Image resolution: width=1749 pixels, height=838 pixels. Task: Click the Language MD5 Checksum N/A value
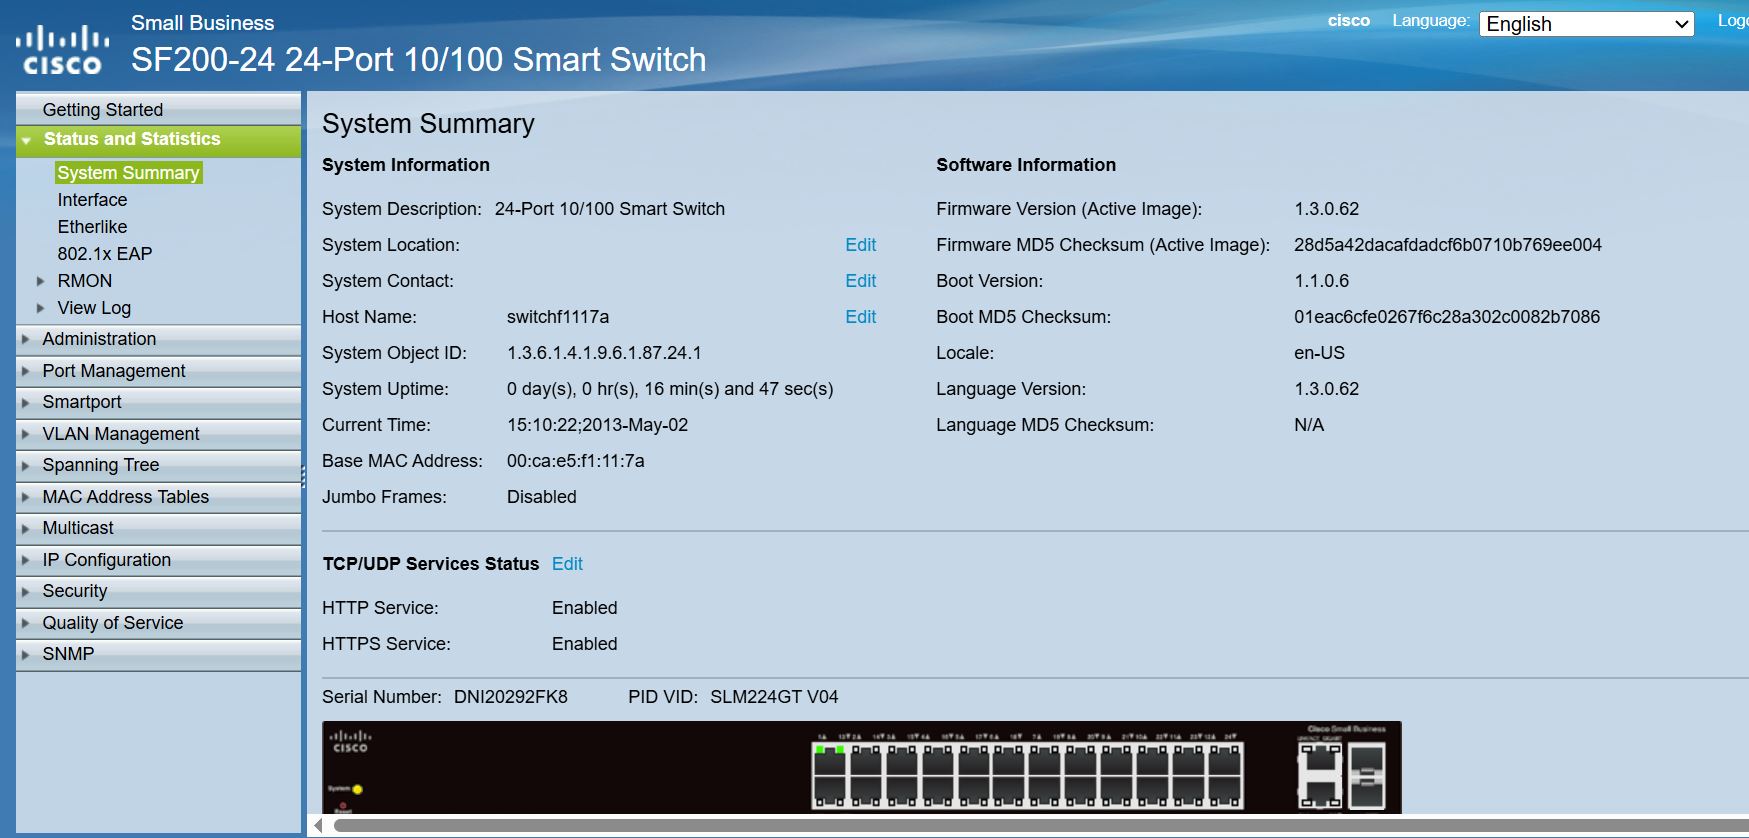(x=1308, y=425)
